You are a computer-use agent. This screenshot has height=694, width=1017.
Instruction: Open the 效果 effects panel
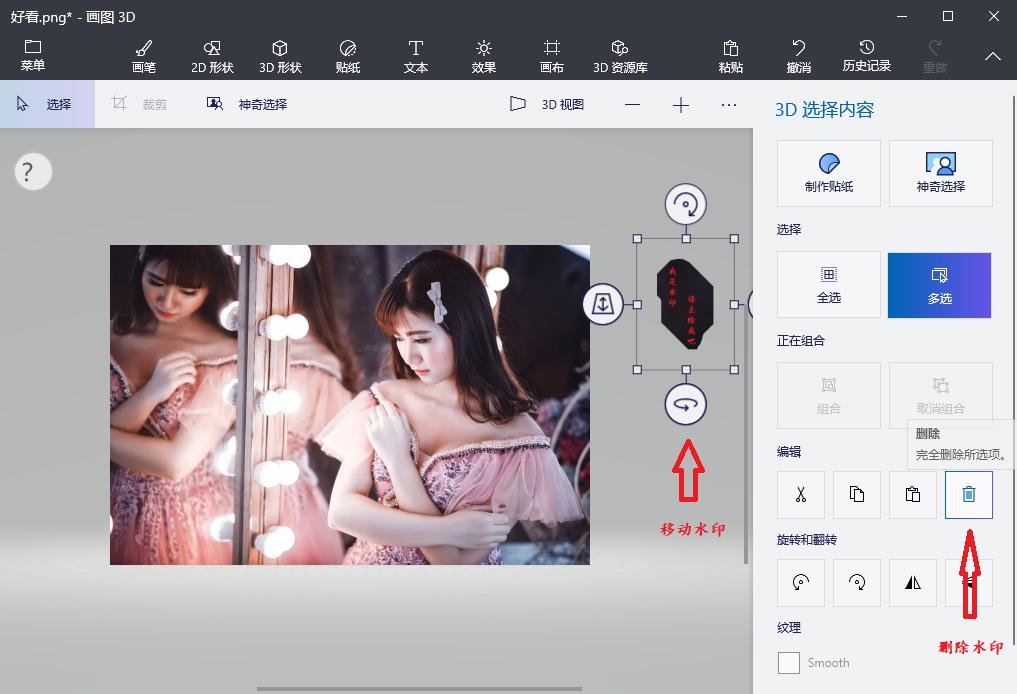tap(483, 55)
